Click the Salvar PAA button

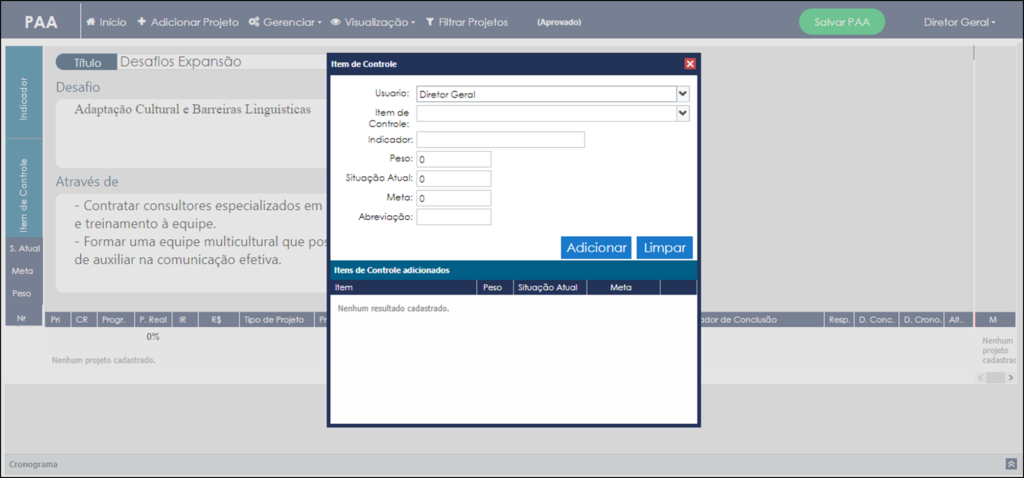(842, 22)
